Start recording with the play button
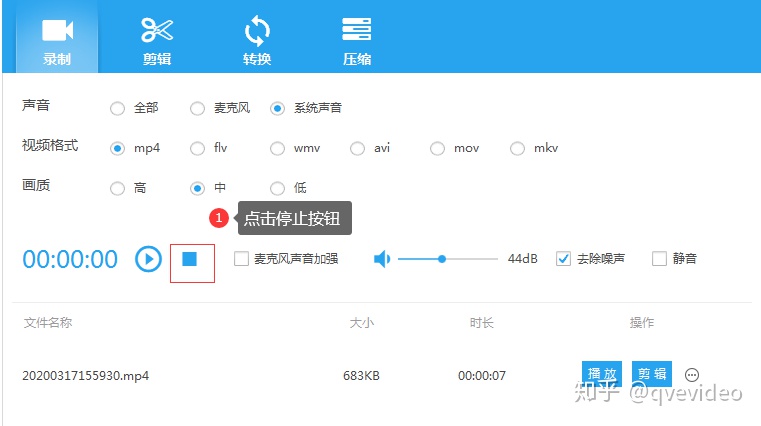The width and height of the screenshot is (761, 426). tap(149, 259)
